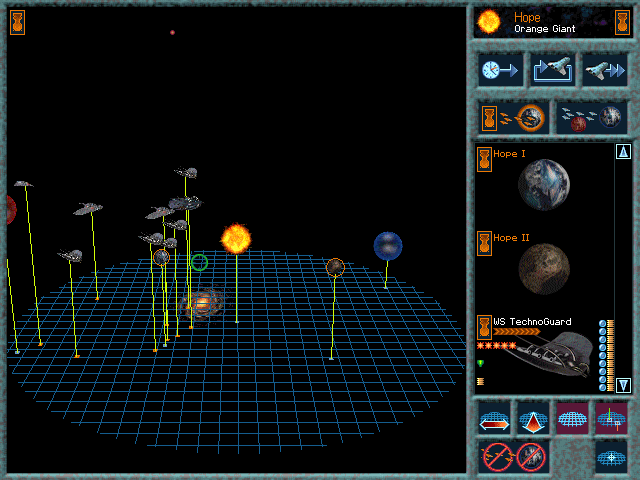The image size is (640, 480).
Task: Toggle the grid display button
Action: pos(572,419)
